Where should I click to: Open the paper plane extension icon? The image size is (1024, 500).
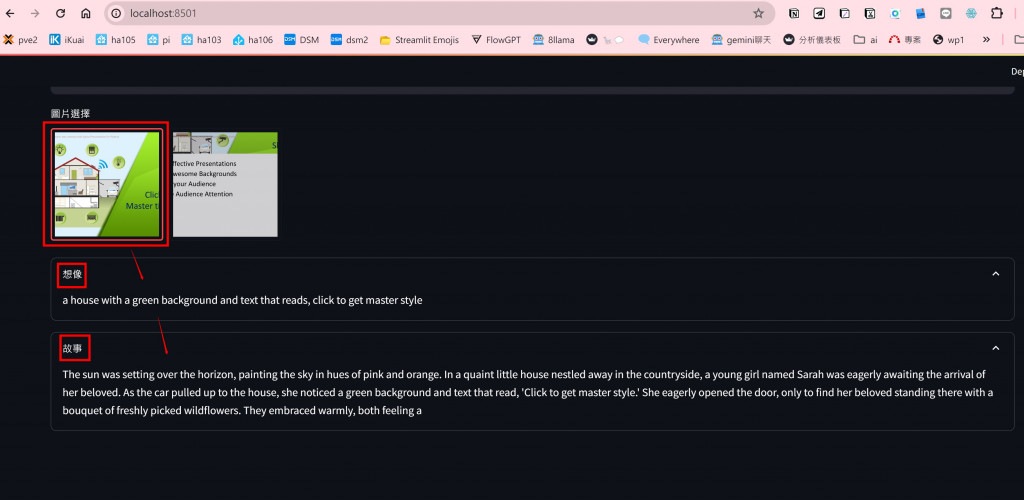819,13
